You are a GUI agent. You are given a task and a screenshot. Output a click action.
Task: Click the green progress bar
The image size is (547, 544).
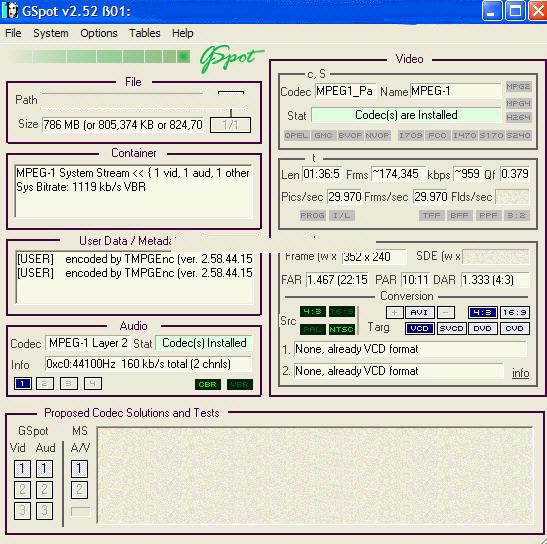click(101, 57)
